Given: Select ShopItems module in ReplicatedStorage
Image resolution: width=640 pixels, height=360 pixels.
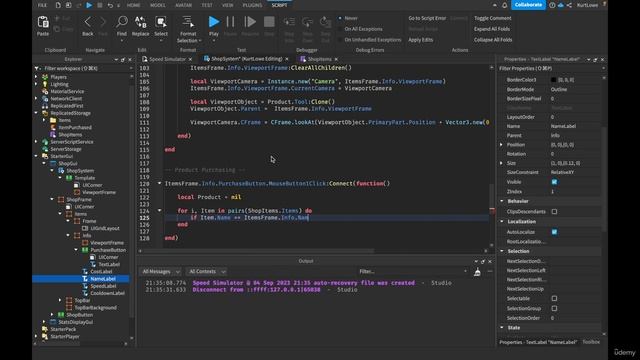Looking at the screenshot, I should (x=70, y=135).
